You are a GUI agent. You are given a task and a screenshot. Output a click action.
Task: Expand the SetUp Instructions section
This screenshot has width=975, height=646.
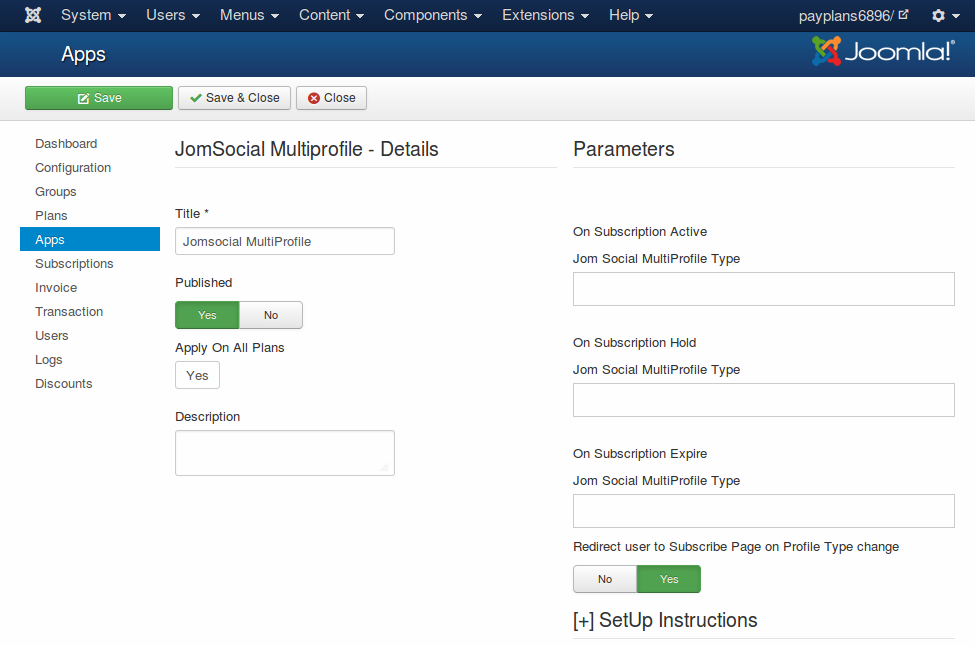[x=665, y=621]
